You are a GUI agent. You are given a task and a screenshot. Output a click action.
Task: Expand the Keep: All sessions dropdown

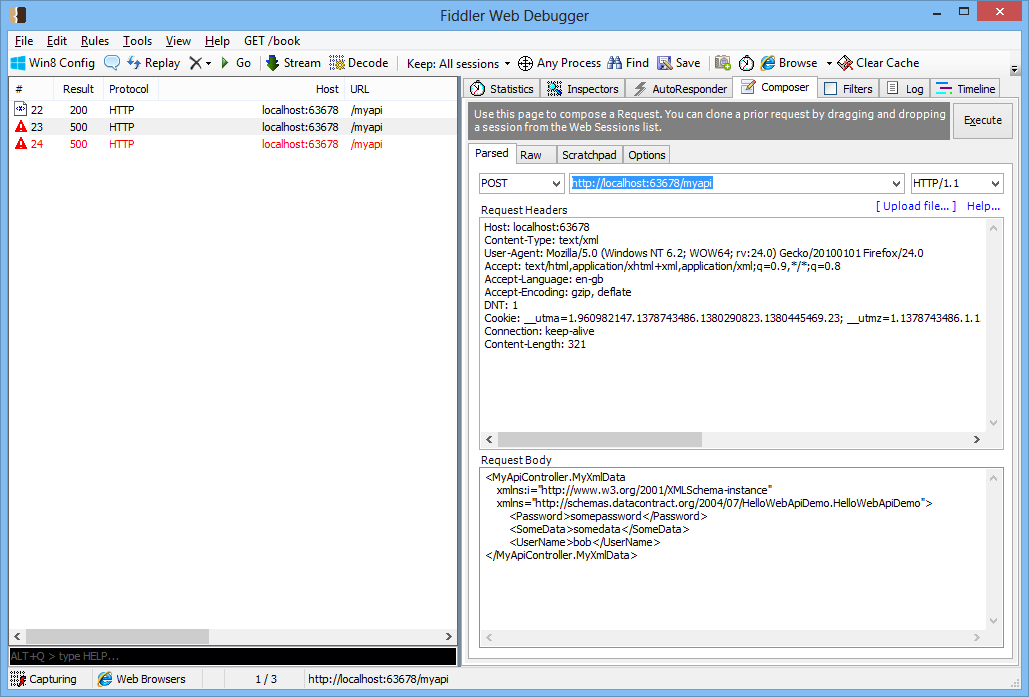point(458,64)
